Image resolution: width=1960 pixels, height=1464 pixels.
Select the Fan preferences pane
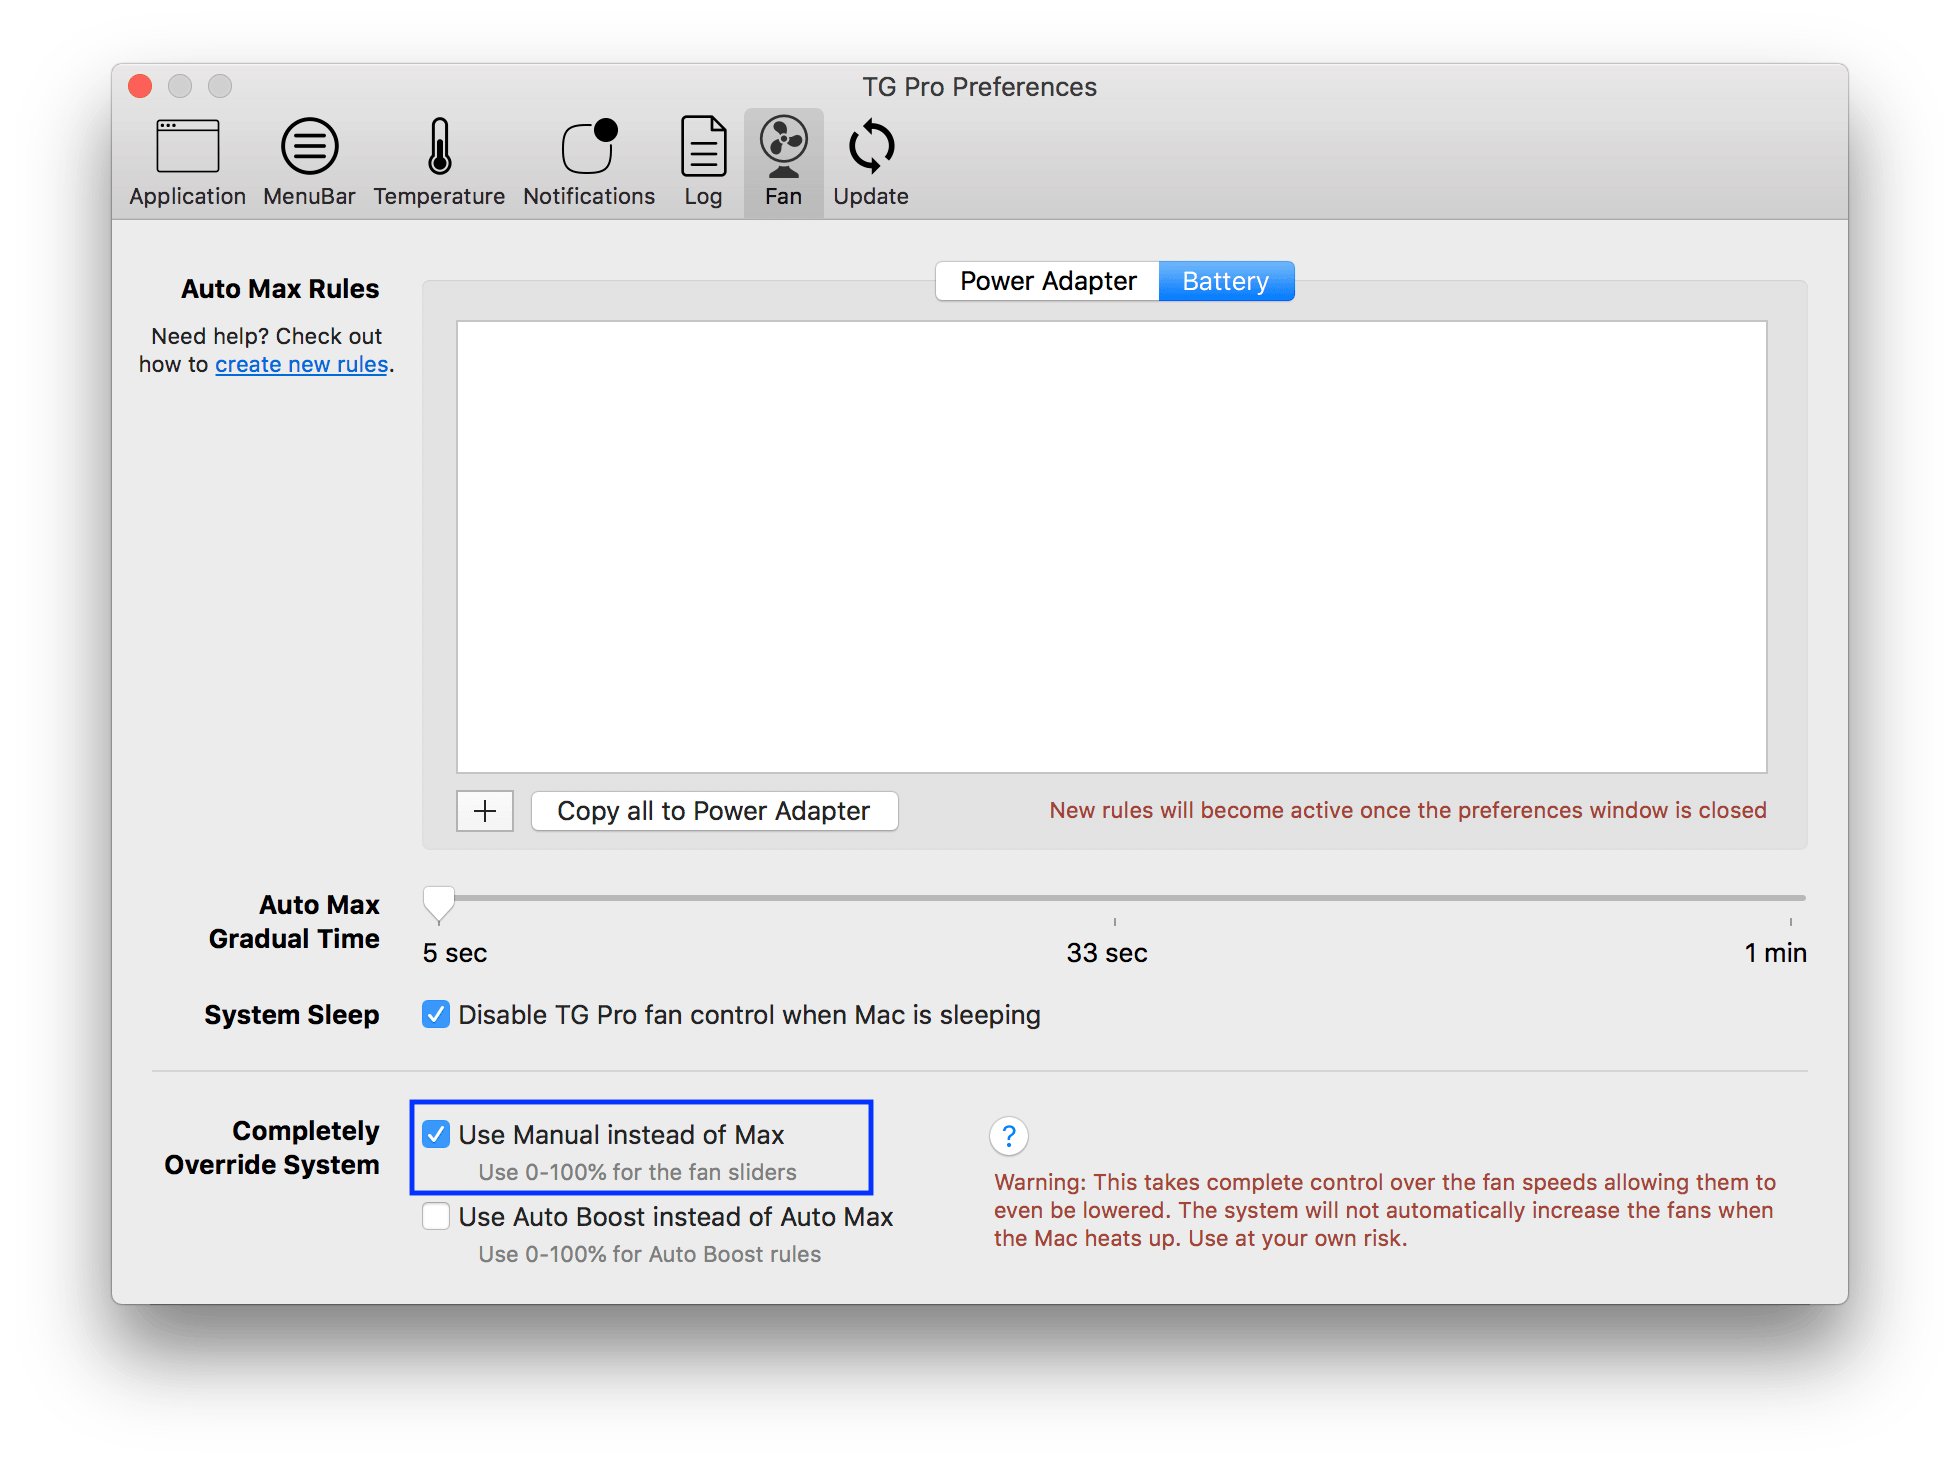pyautogui.click(x=783, y=163)
